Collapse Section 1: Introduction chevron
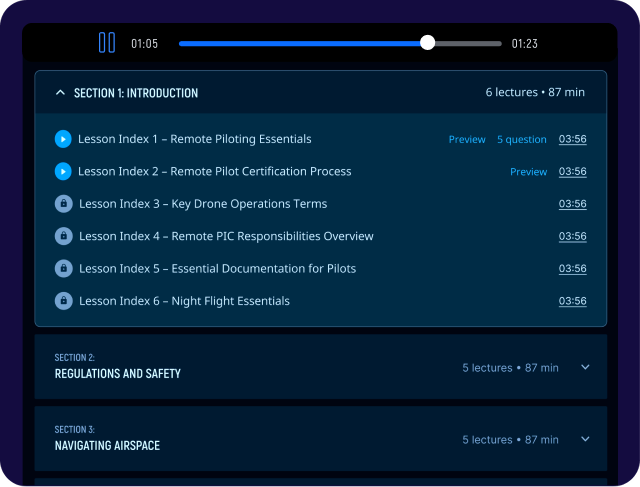Image resolution: width=640 pixels, height=487 pixels. (60, 93)
